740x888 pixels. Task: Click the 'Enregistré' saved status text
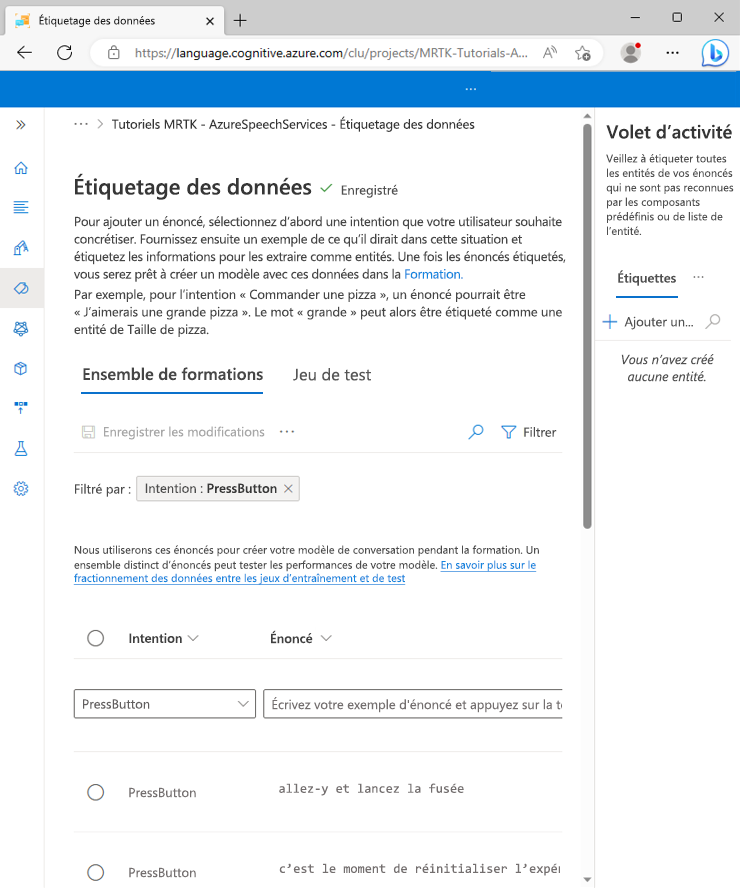coord(369,190)
